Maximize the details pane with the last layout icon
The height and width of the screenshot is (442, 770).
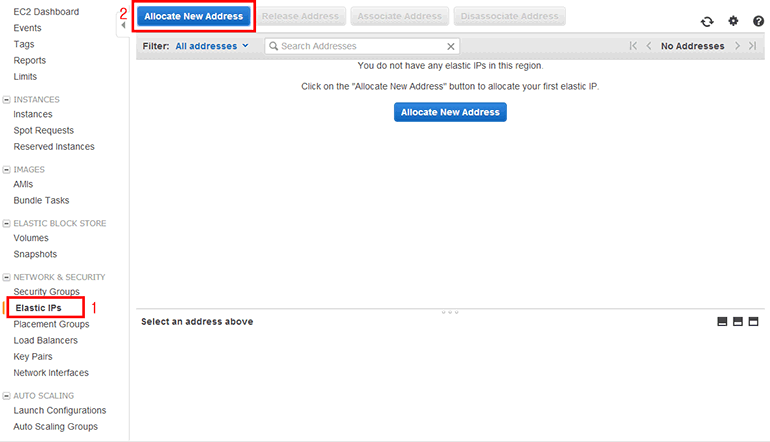pos(754,322)
